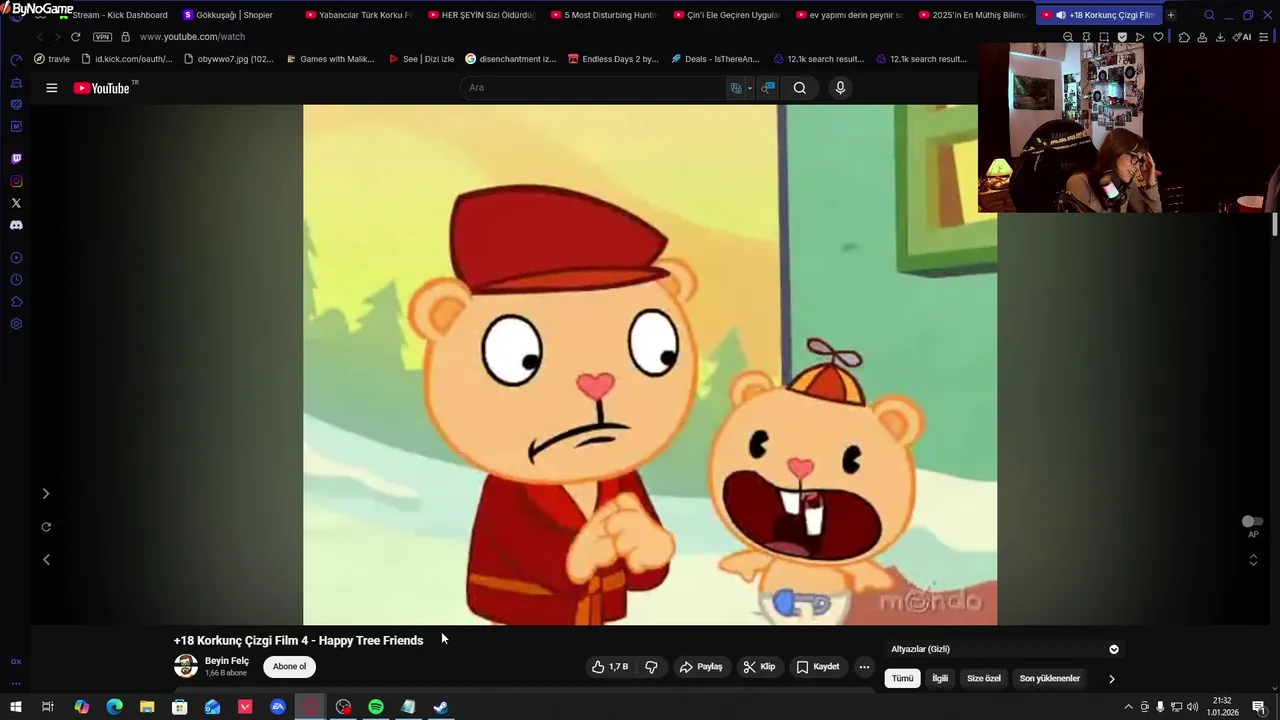This screenshot has height=720, width=1280.
Task: Save the video with Kaydet
Action: [x=818, y=667]
